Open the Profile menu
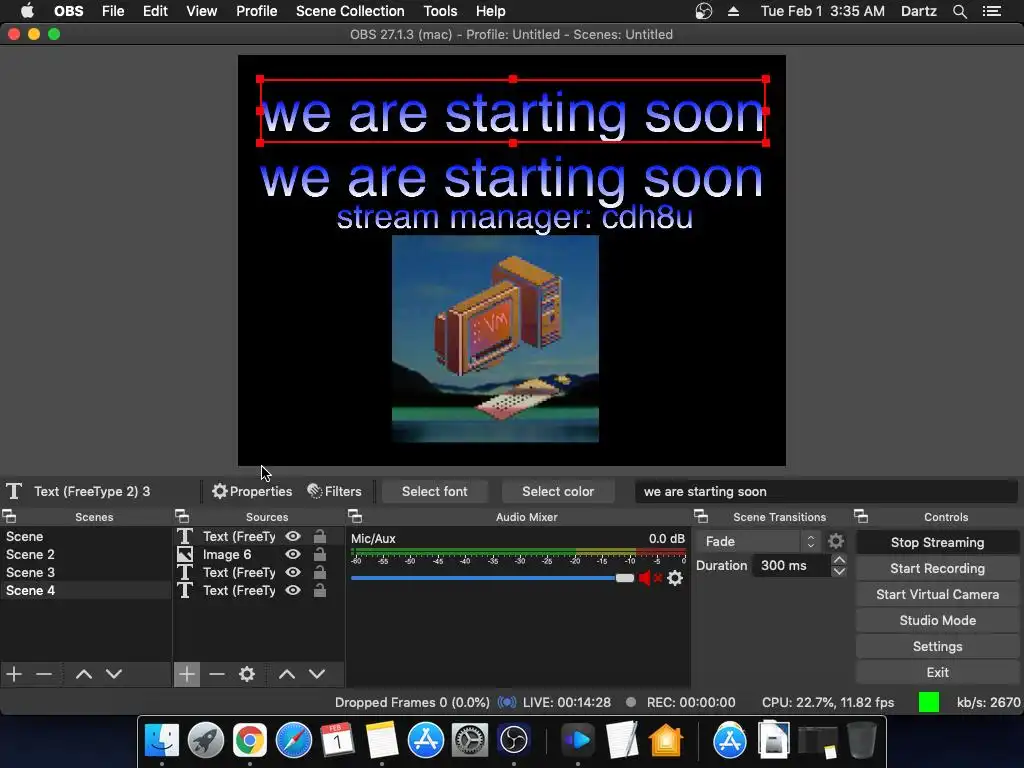This screenshot has width=1024, height=768. 257,11
